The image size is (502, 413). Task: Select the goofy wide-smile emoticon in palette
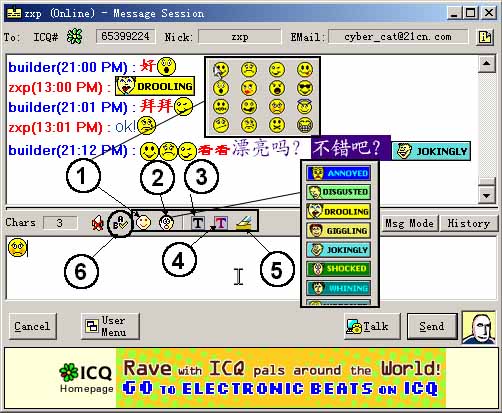coord(249,107)
